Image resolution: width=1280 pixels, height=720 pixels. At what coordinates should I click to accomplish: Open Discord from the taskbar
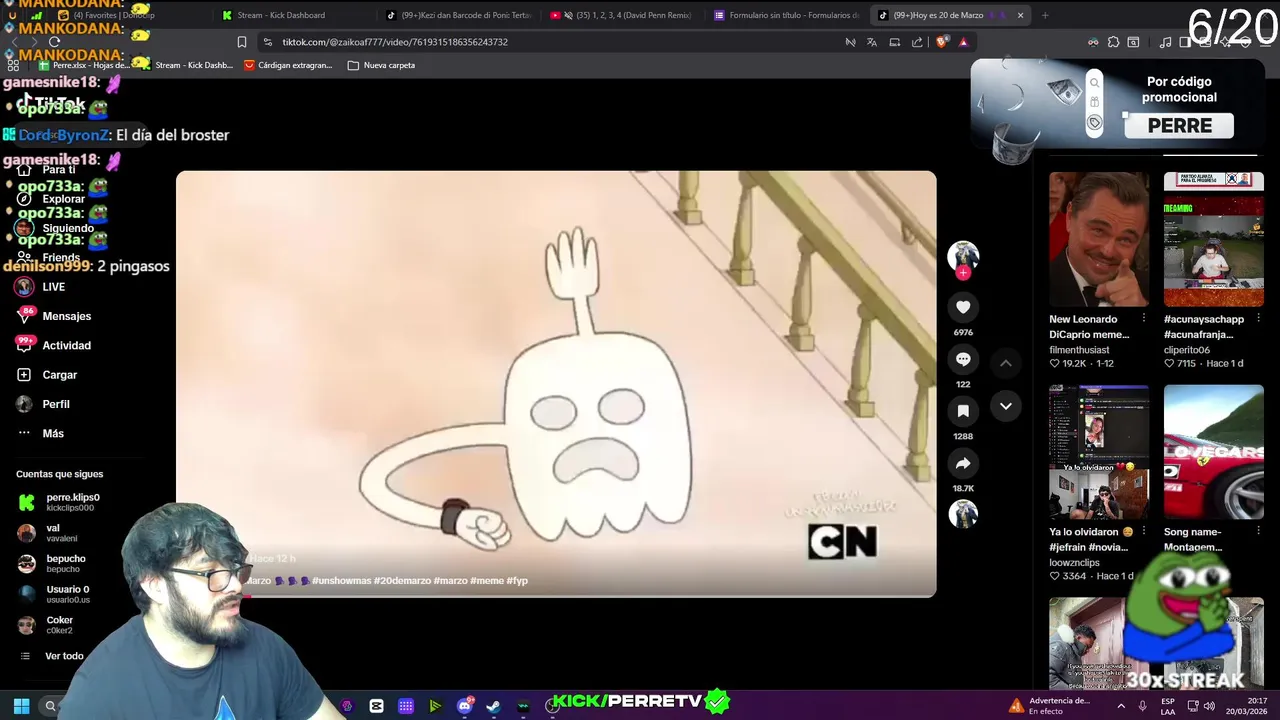click(x=464, y=706)
